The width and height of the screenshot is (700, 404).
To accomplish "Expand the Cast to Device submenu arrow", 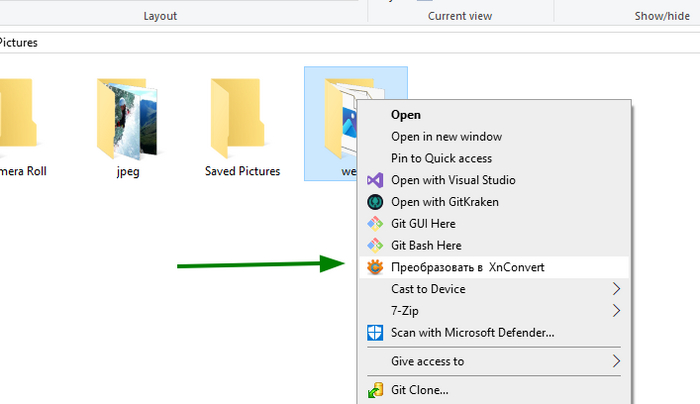I will [616, 289].
